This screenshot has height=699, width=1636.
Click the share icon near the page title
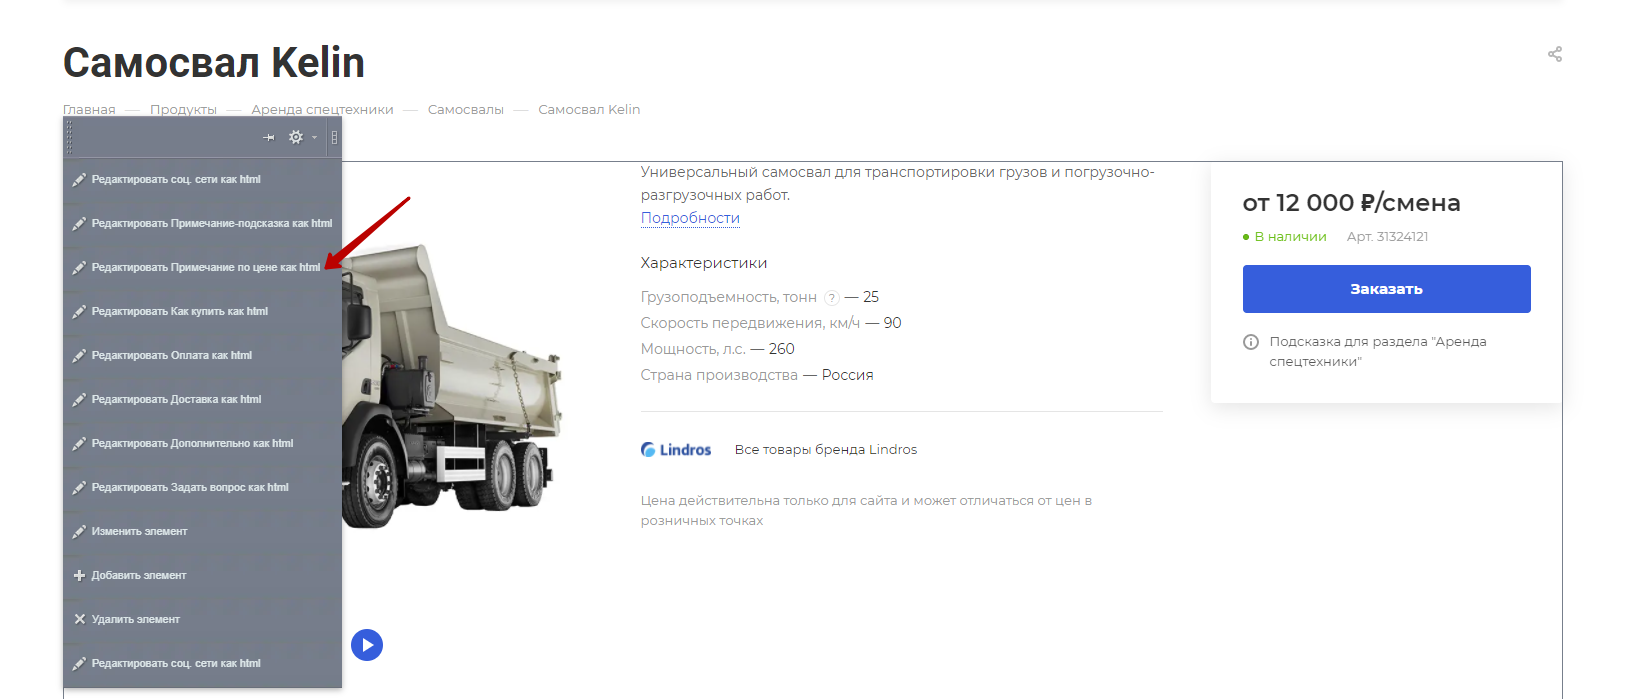(x=1555, y=54)
